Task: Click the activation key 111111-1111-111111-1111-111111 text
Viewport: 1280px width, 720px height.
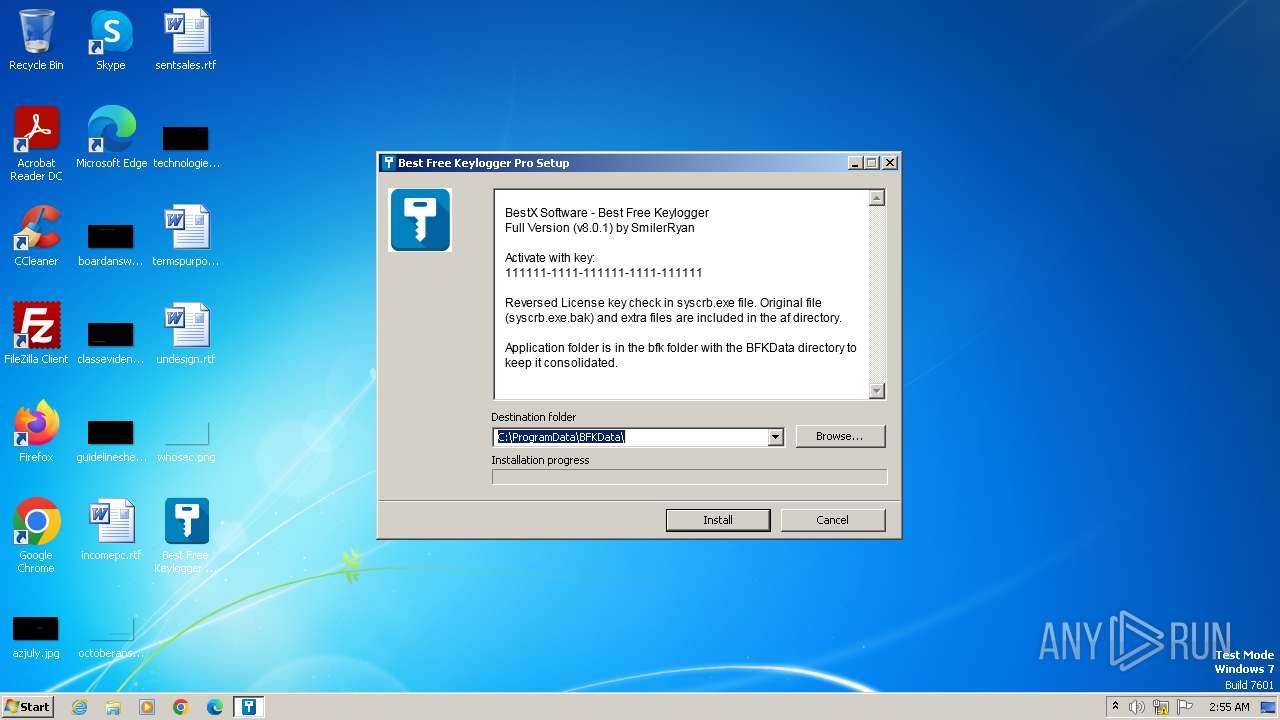Action: coord(603,273)
